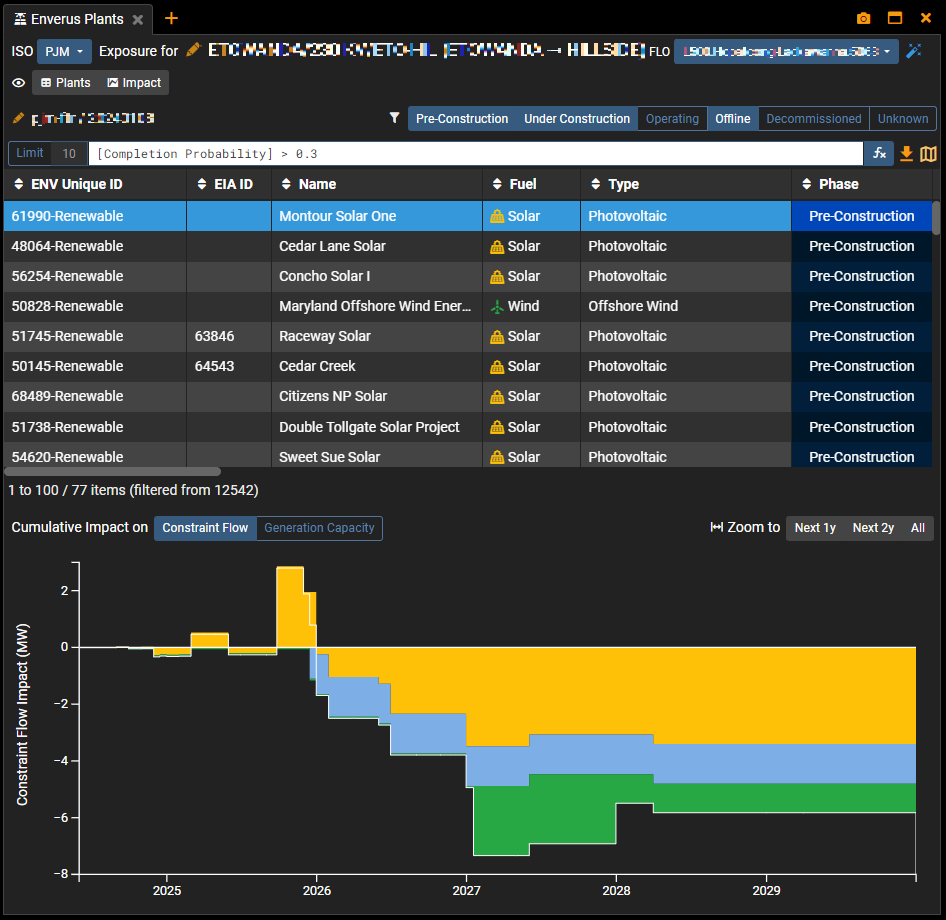Screen dimensions: 946x920
Task: Click the Completion Probability filter input field
Action: click(x=475, y=154)
